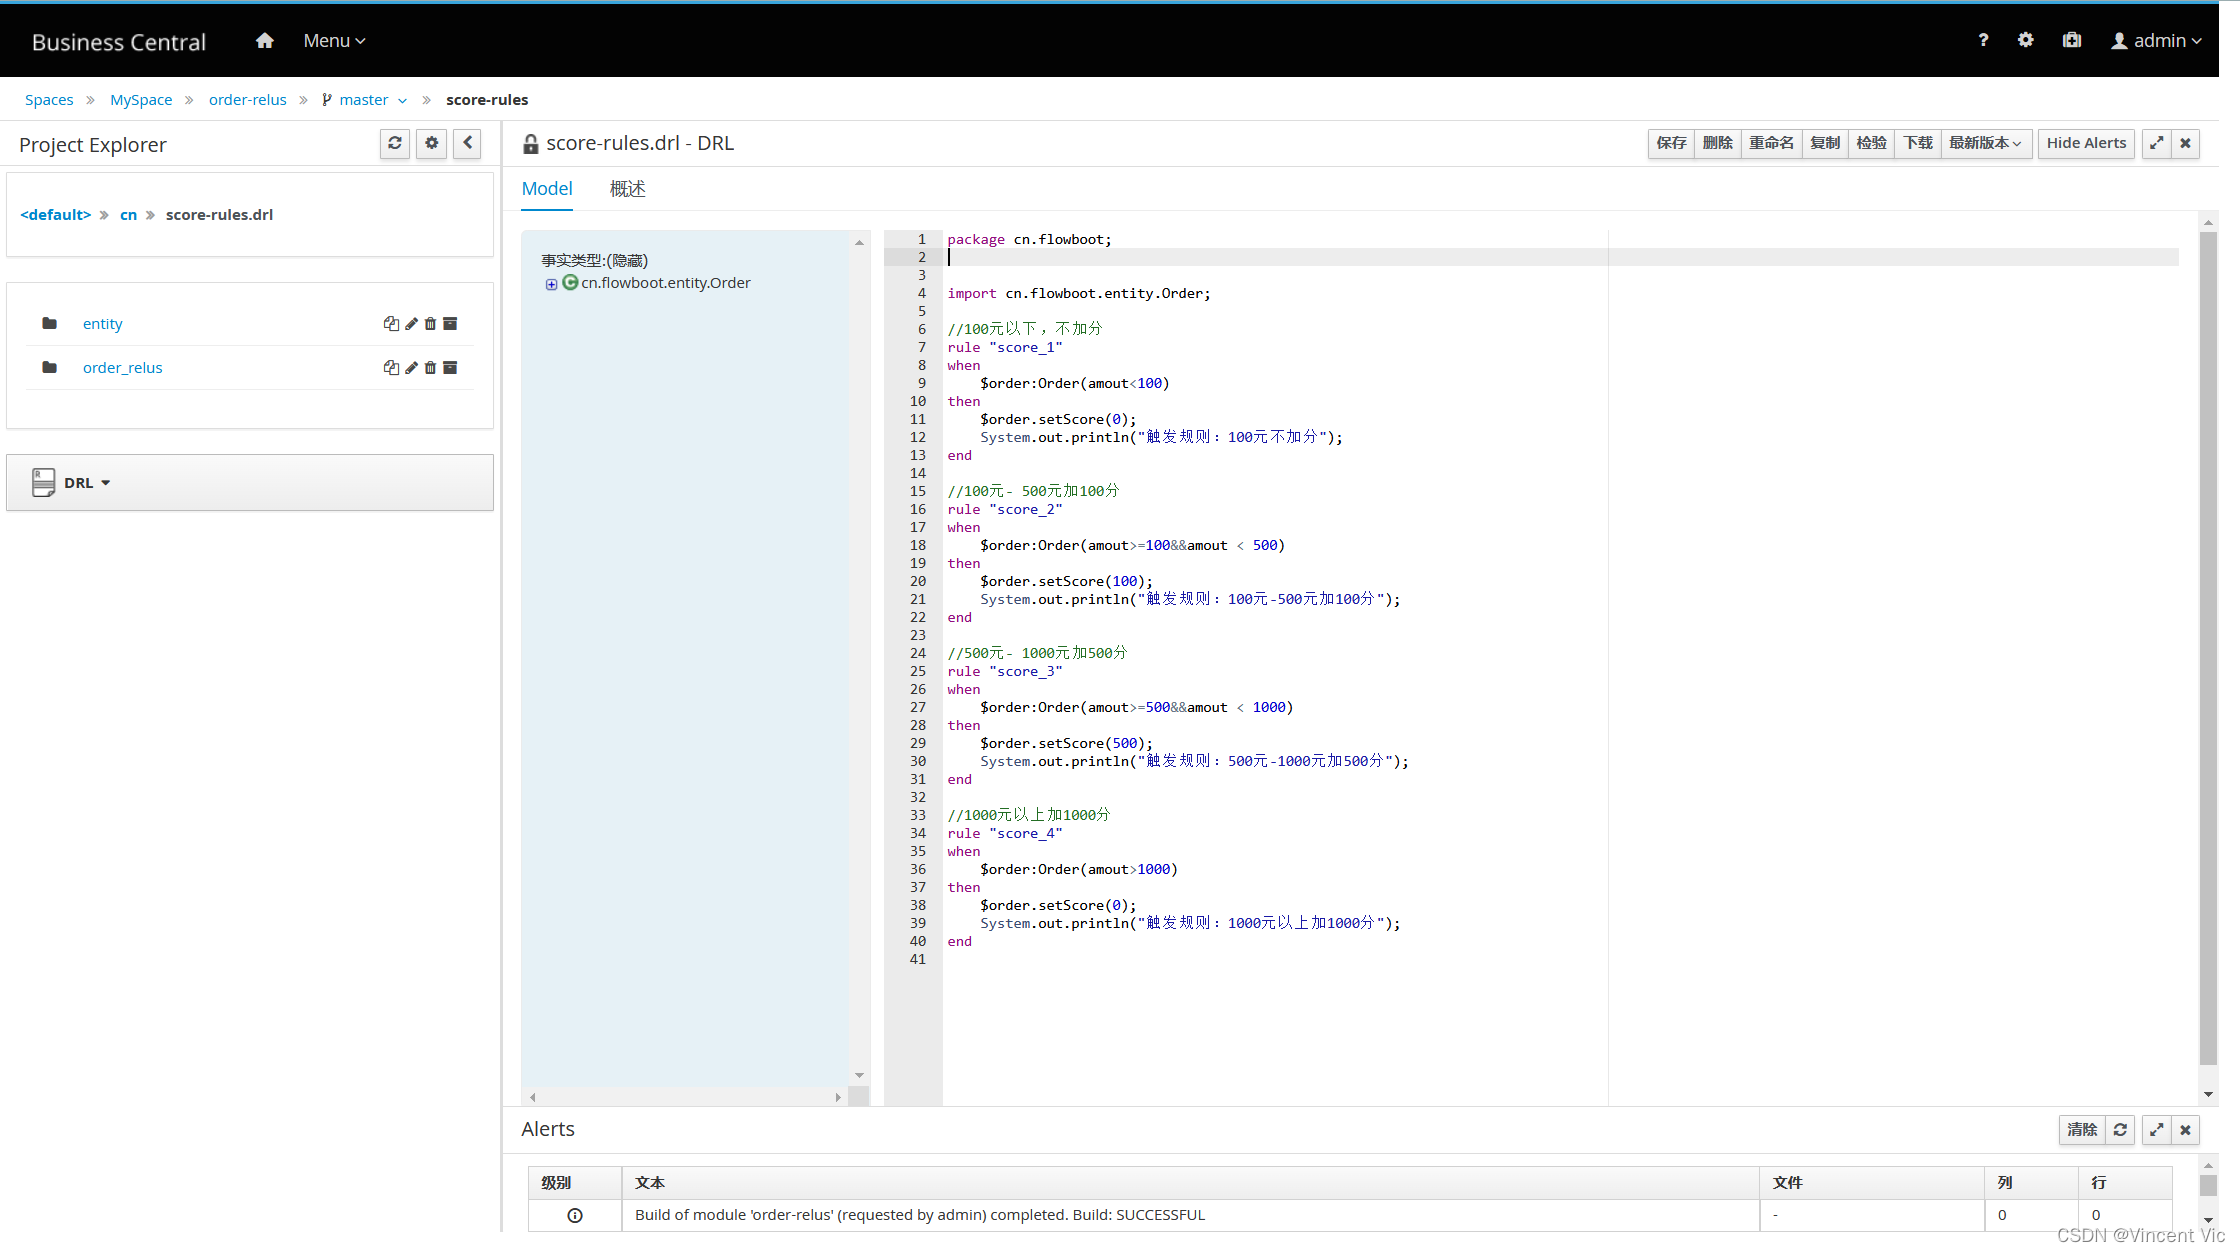
Task: Open the 最新版本 version dropdown
Action: [1984, 143]
